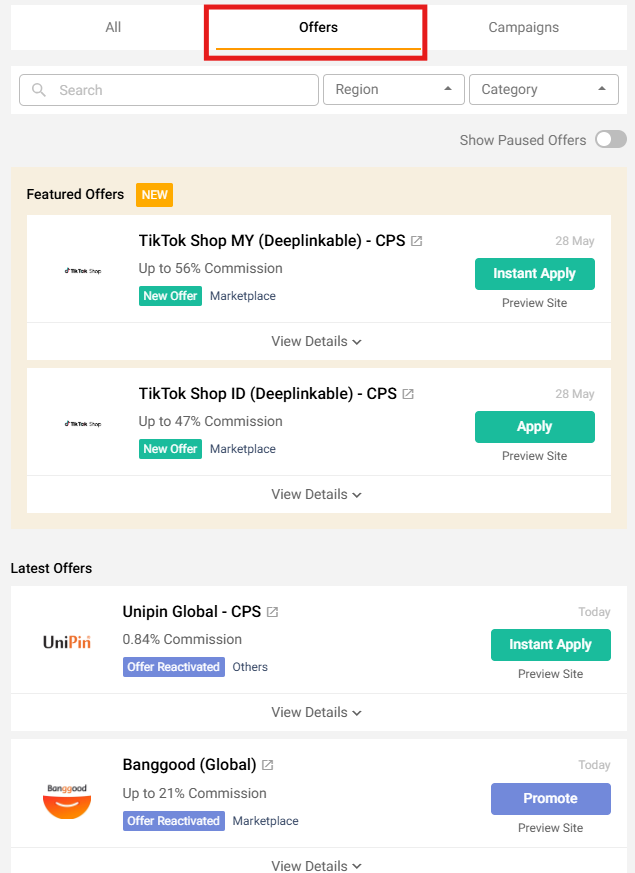The height and width of the screenshot is (873, 635).
Task: Instant Apply to TikTok Shop MY offer
Action: coord(534,274)
